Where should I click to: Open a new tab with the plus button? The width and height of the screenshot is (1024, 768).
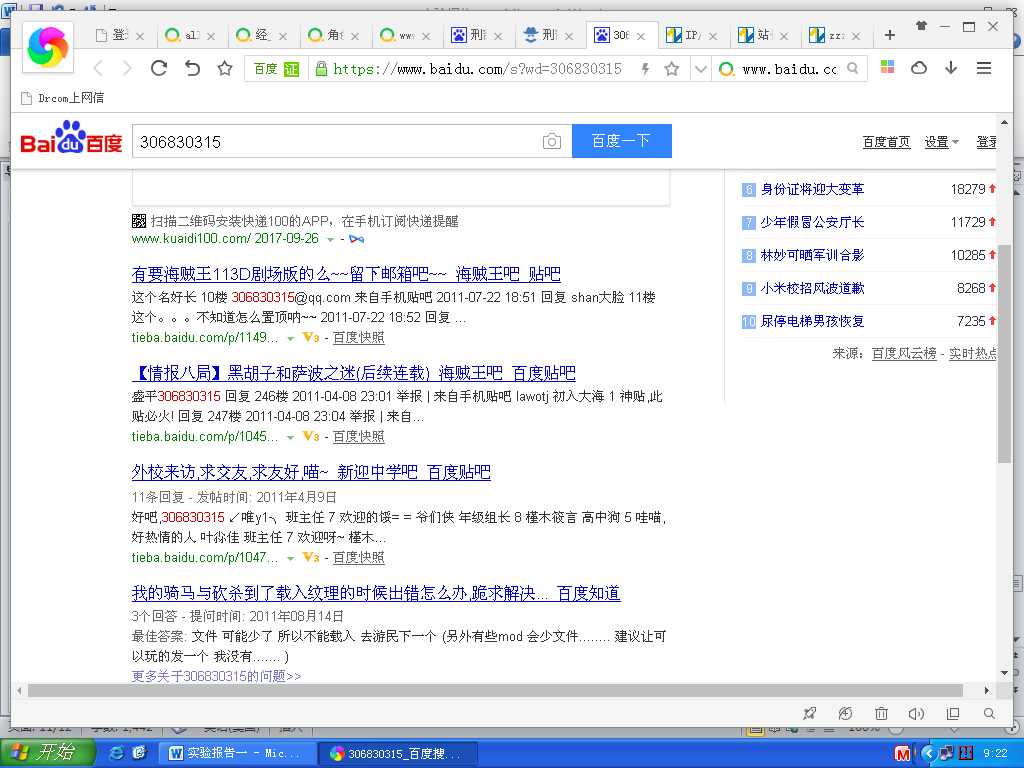click(889, 35)
